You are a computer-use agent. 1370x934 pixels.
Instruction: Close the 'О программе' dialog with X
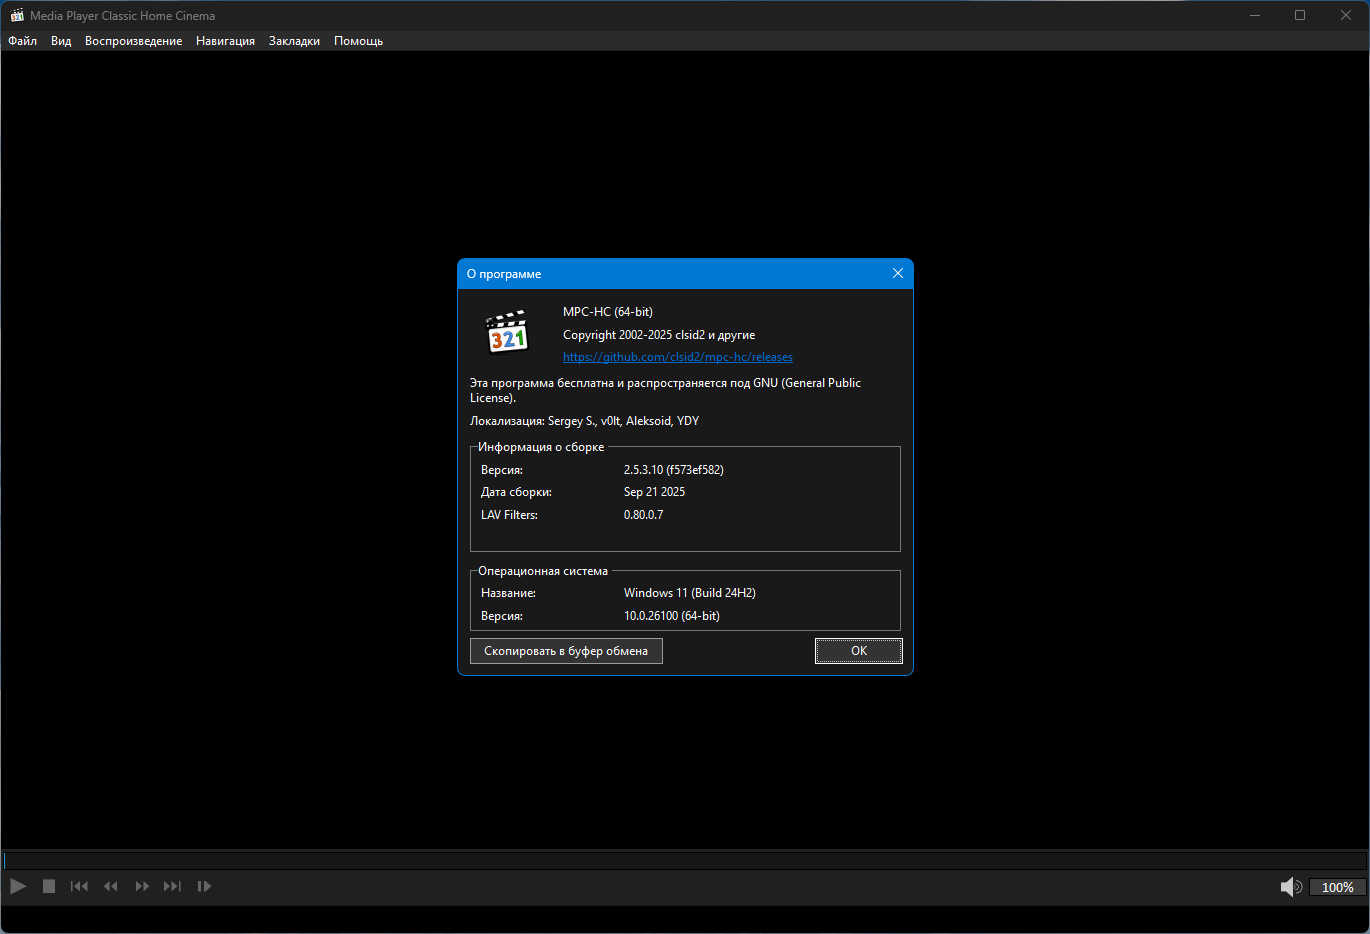(x=897, y=274)
